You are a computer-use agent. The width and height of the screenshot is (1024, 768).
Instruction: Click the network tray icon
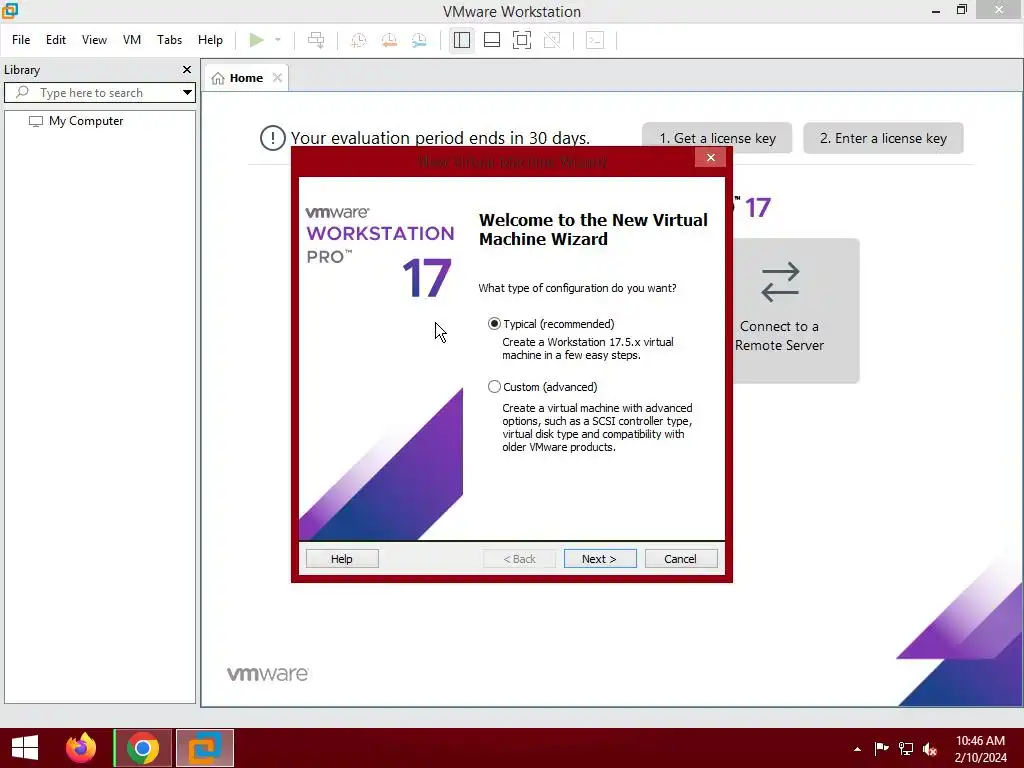[906, 748]
